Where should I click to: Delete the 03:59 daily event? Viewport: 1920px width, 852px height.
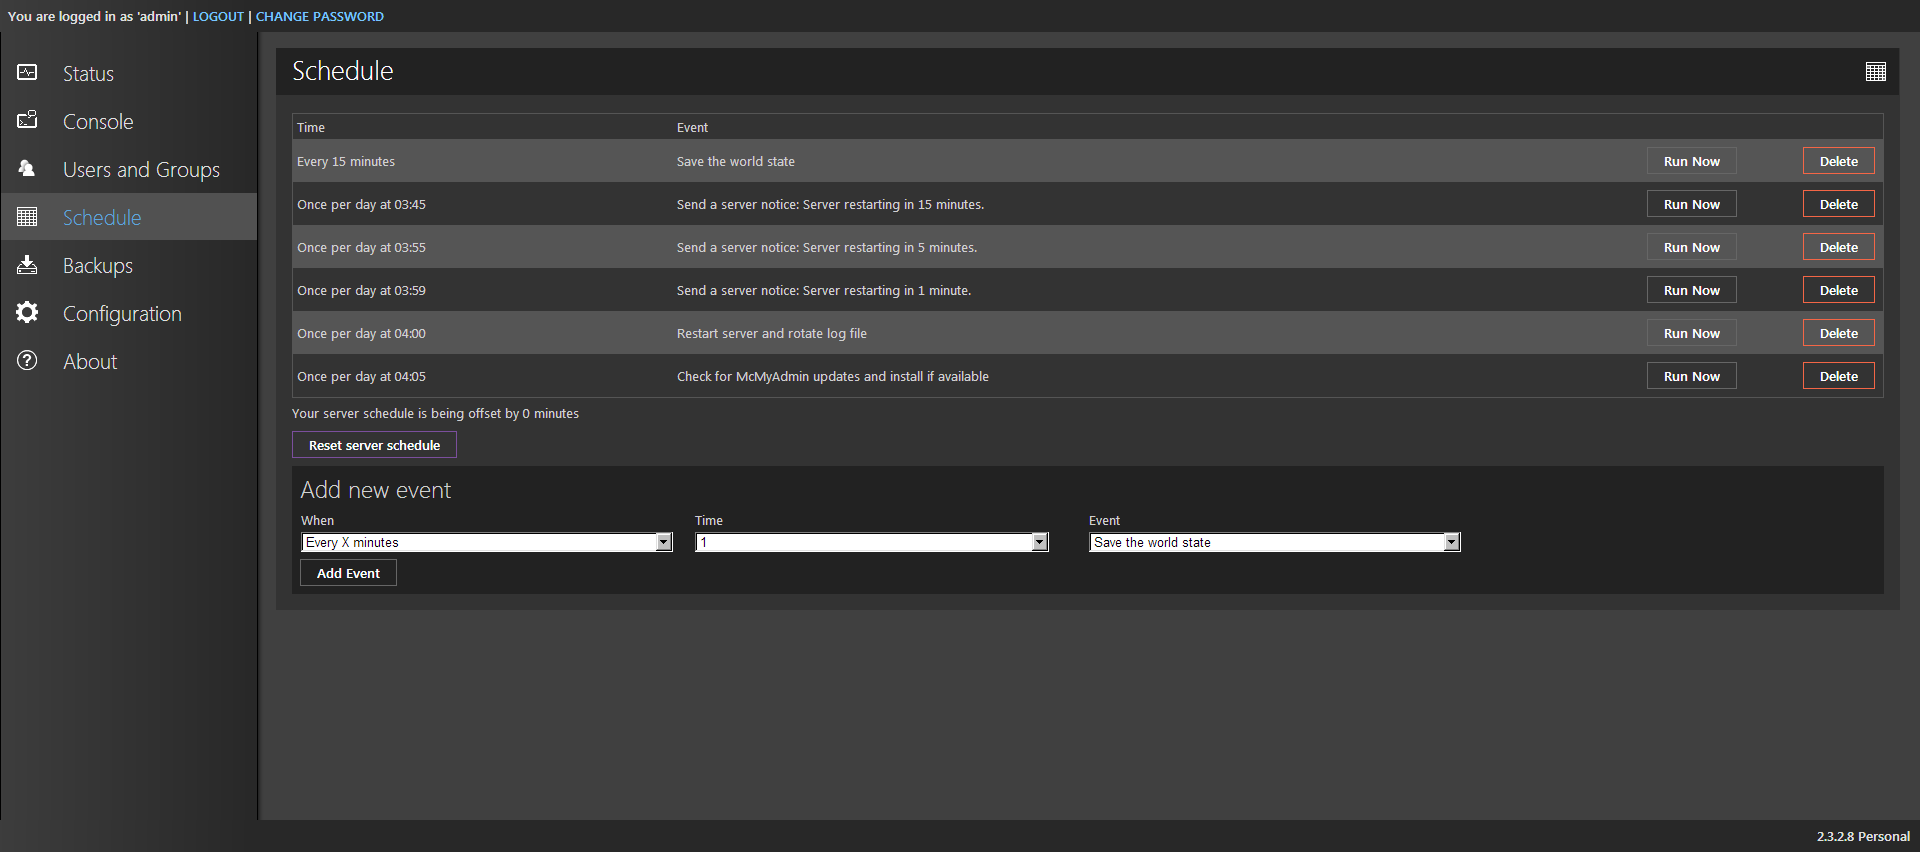(1838, 290)
